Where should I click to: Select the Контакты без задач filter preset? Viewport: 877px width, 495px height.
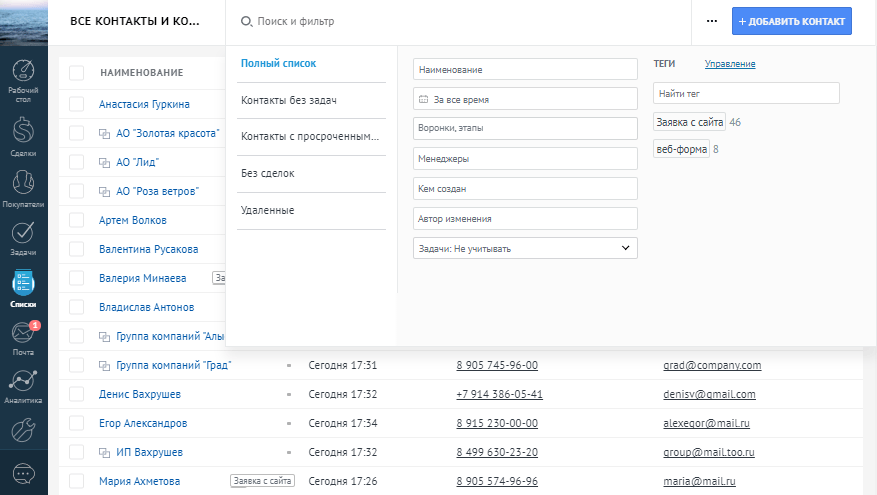click(310, 100)
